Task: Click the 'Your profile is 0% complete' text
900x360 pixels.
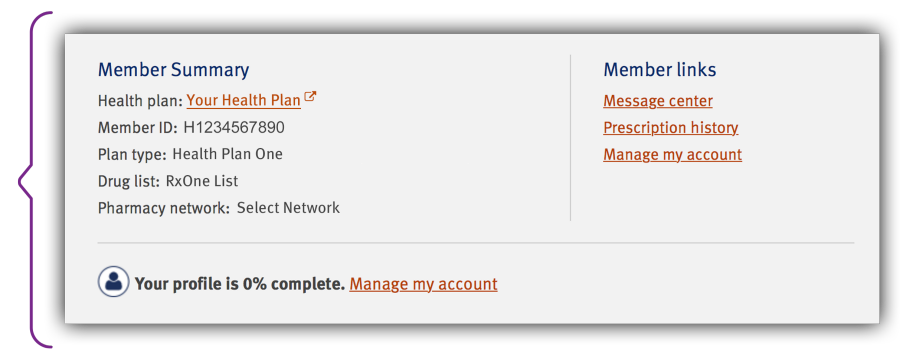Action: click(240, 284)
